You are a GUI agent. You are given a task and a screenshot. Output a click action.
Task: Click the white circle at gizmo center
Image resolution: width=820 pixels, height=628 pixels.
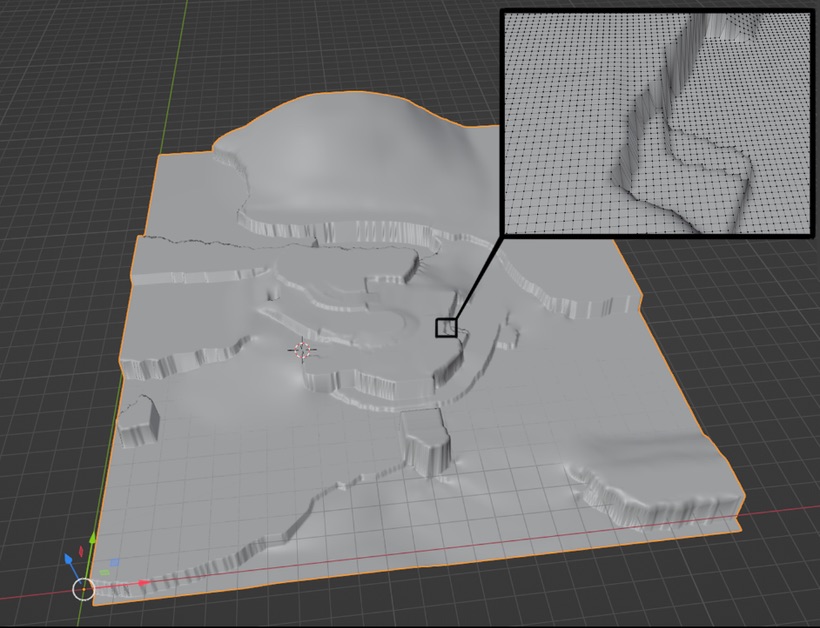84,589
